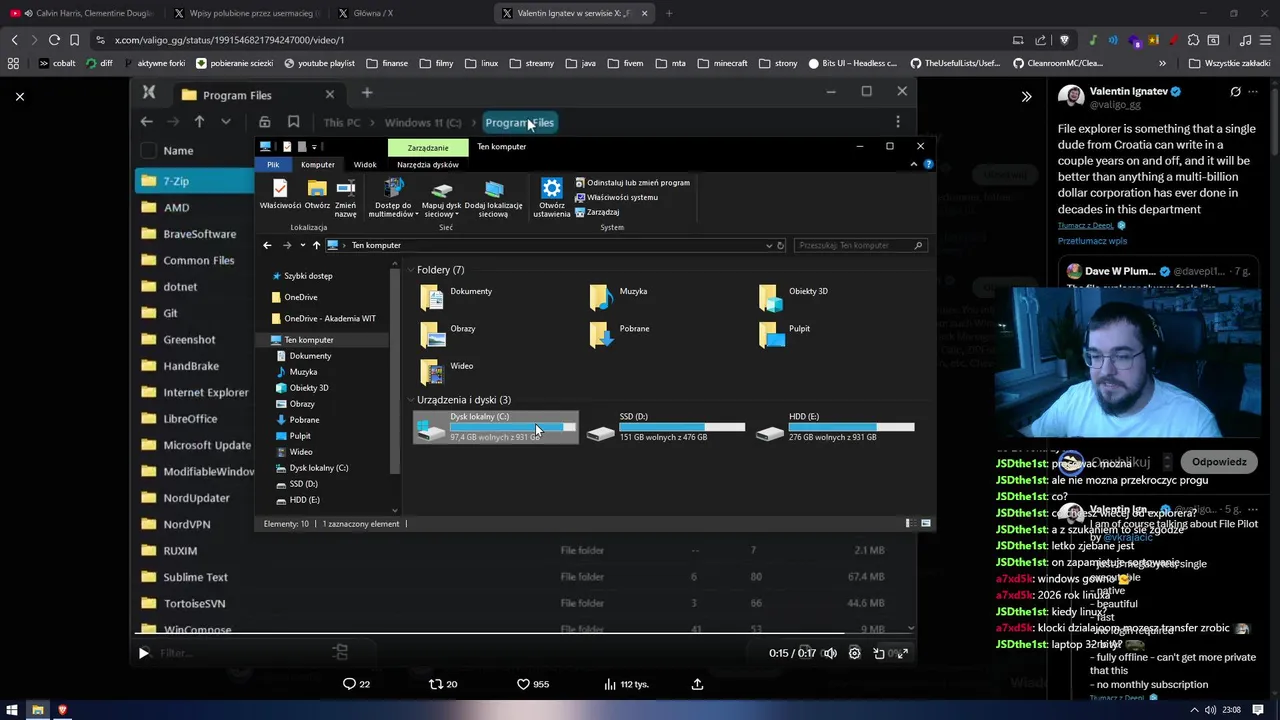Open Otwórz ustawienia gear icon
This screenshot has height=720, width=1280.
[551, 188]
